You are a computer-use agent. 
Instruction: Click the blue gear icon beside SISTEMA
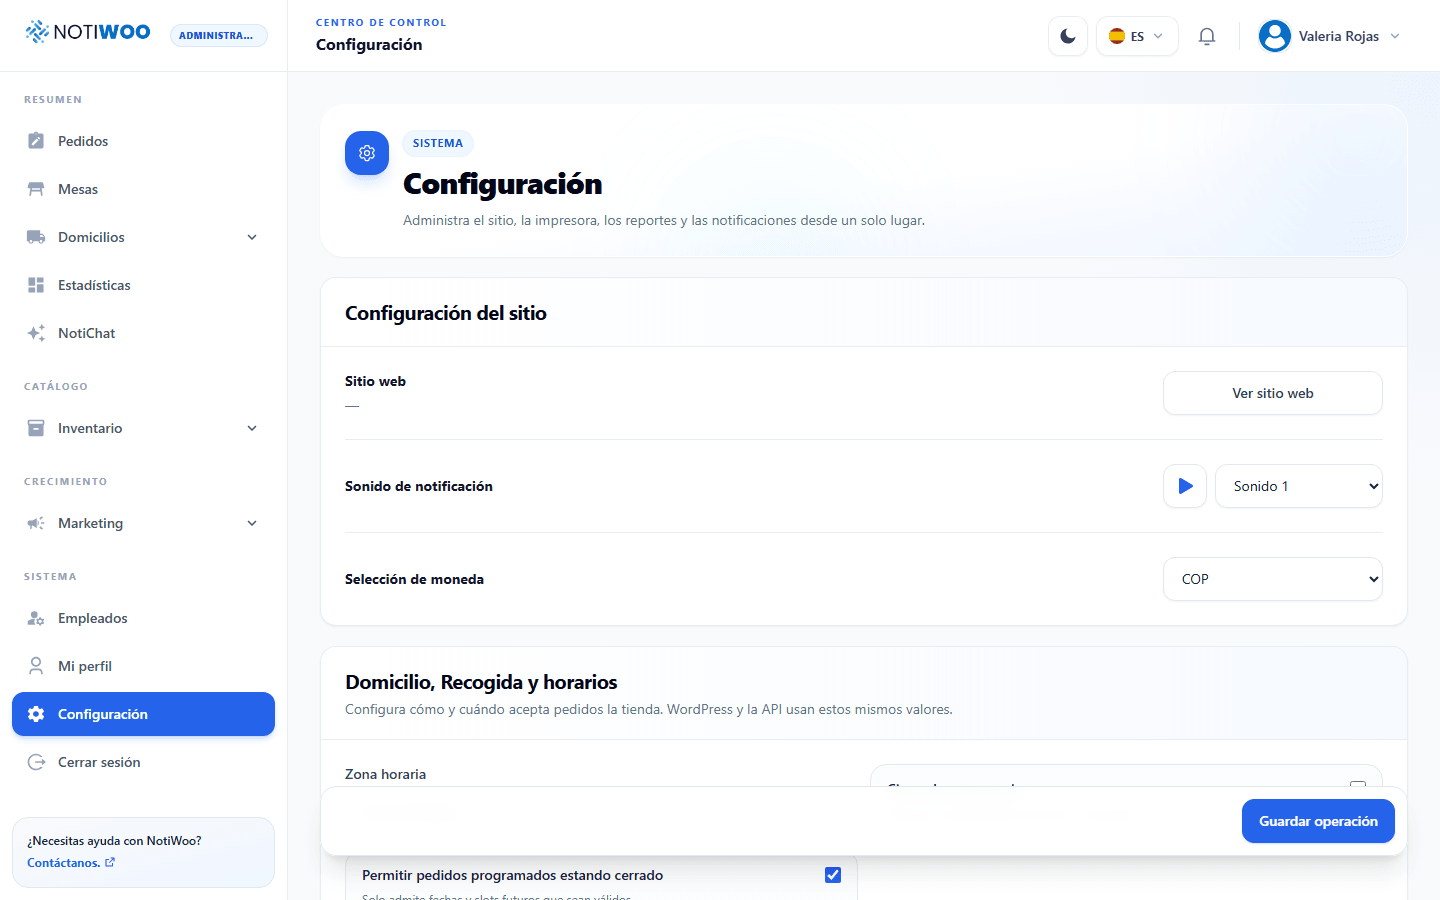tap(367, 153)
